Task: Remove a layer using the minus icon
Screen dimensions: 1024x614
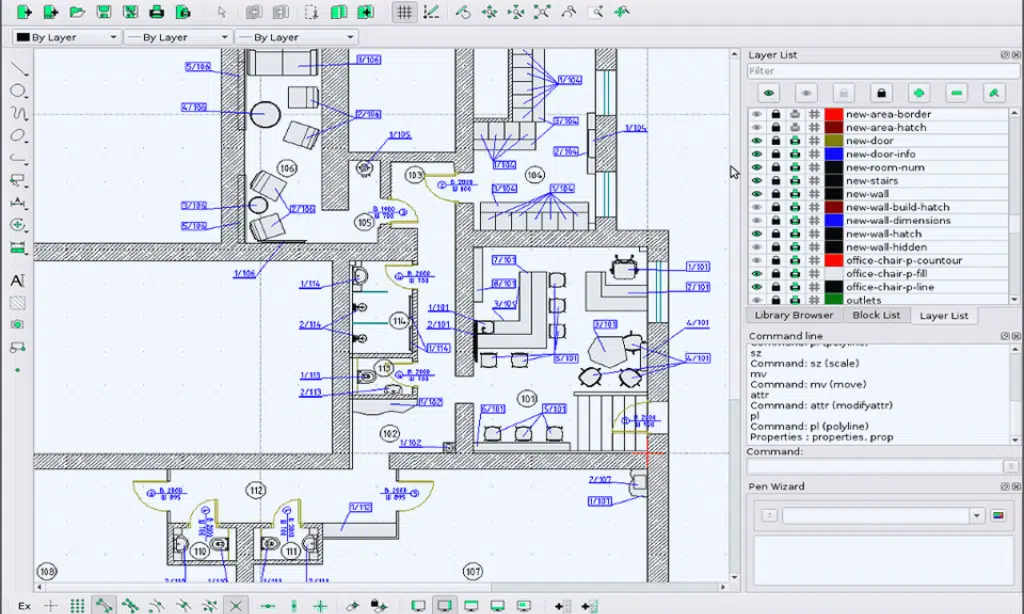Action: 956,92
